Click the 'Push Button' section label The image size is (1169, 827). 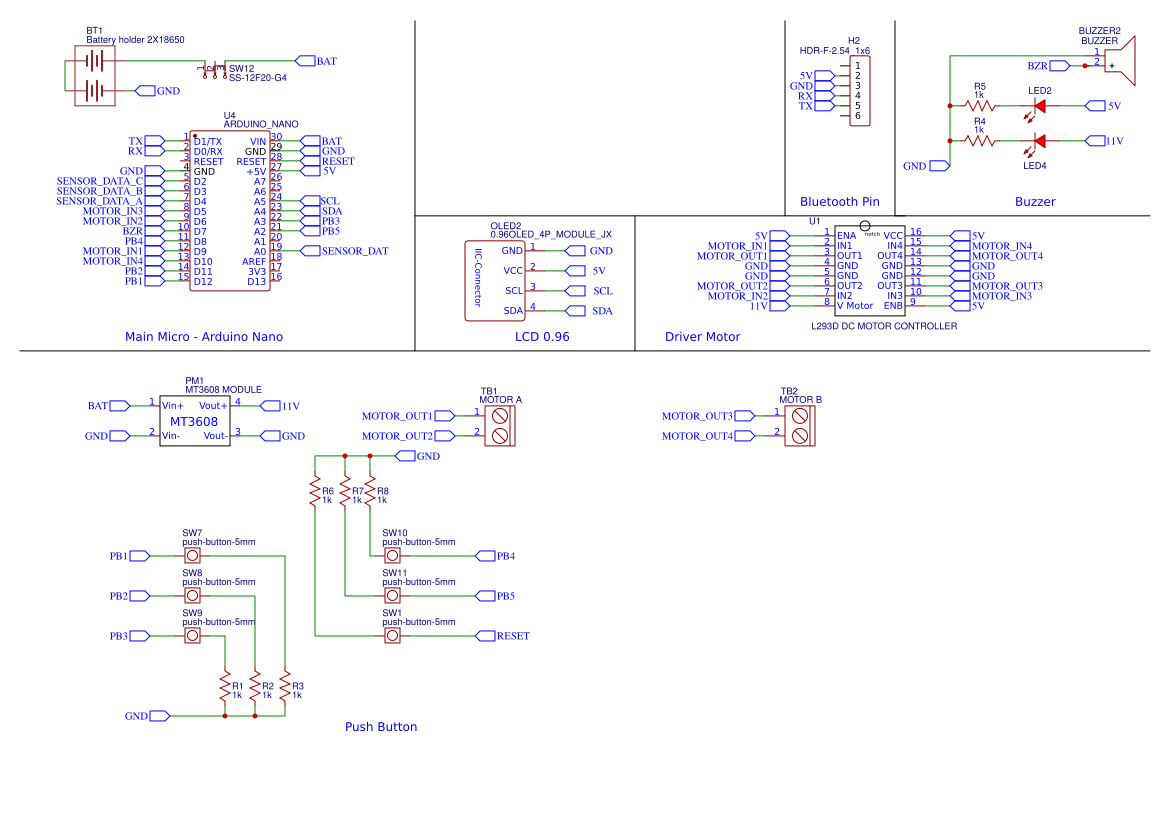381,727
